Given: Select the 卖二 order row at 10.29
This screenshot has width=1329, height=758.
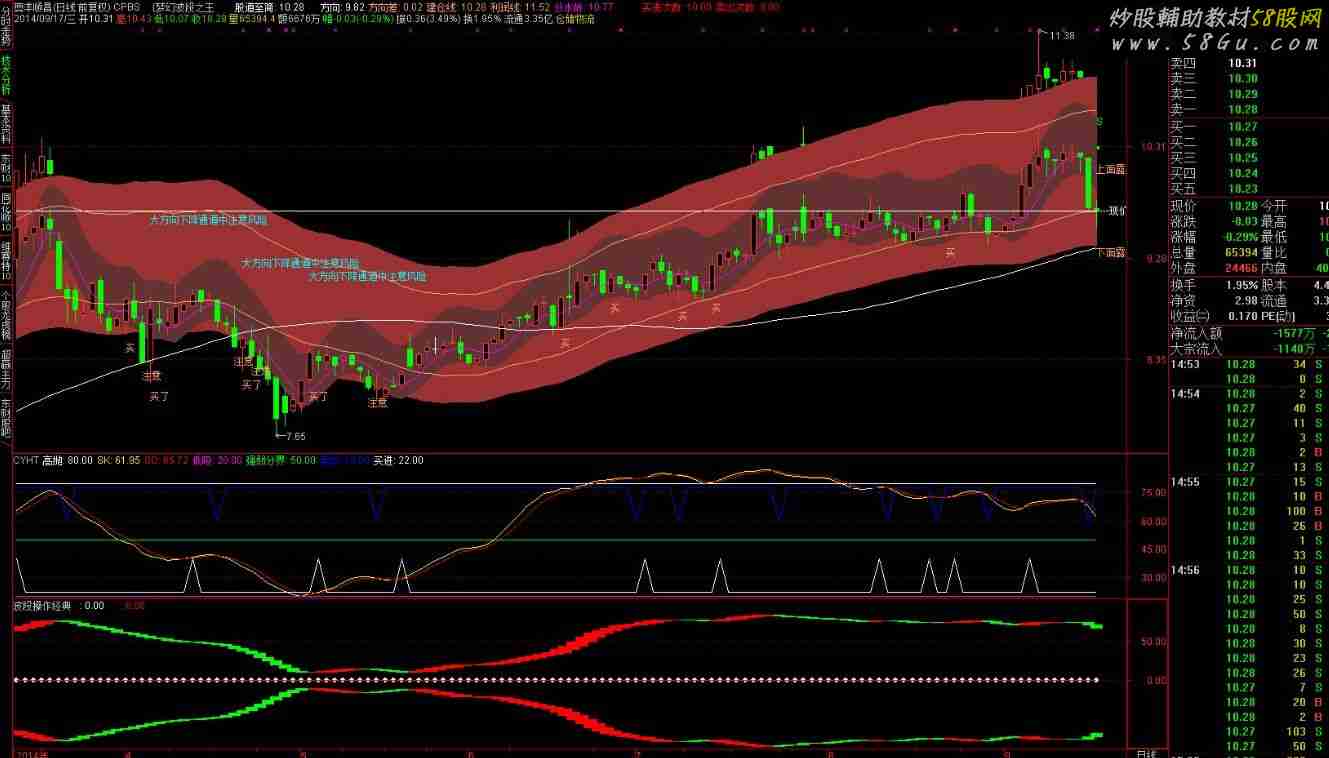Looking at the screenshot, I should tap(1249, 94).
